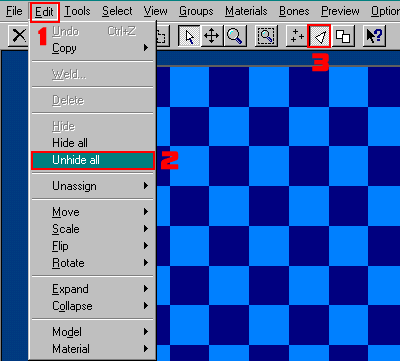Choose Unhide all from Edit menu
The width and height of the screenshot is (400, 361).
(x=92, y=160)
